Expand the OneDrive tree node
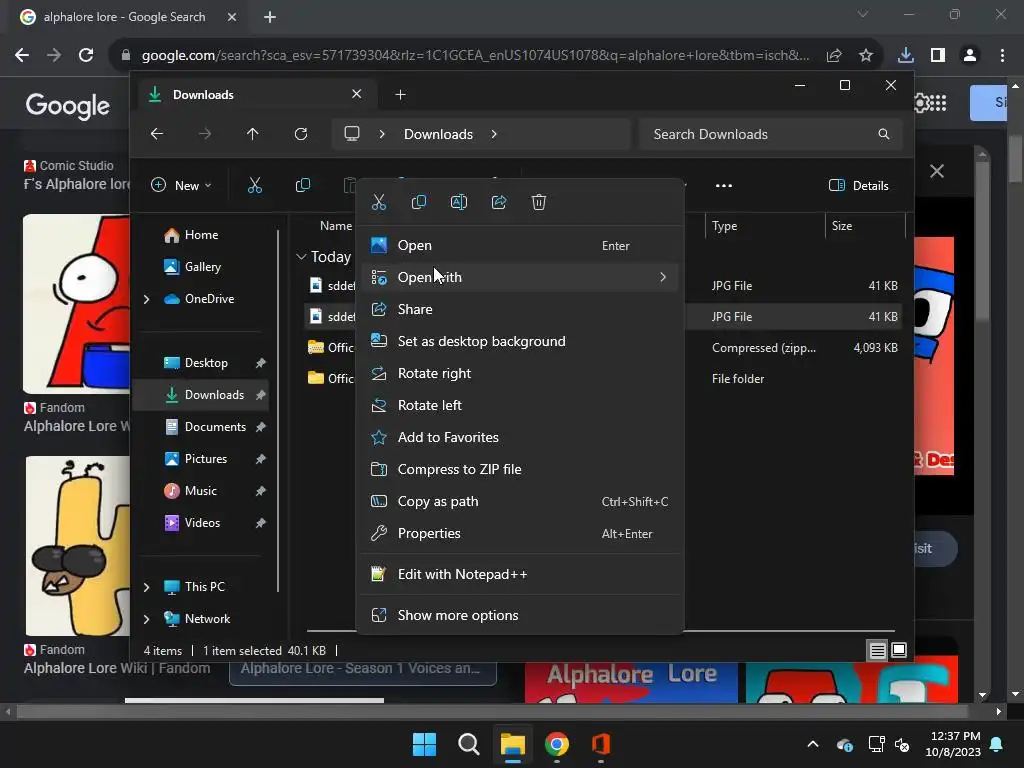This screenshot has width=1024, height=768. click(x=146, y=299)
